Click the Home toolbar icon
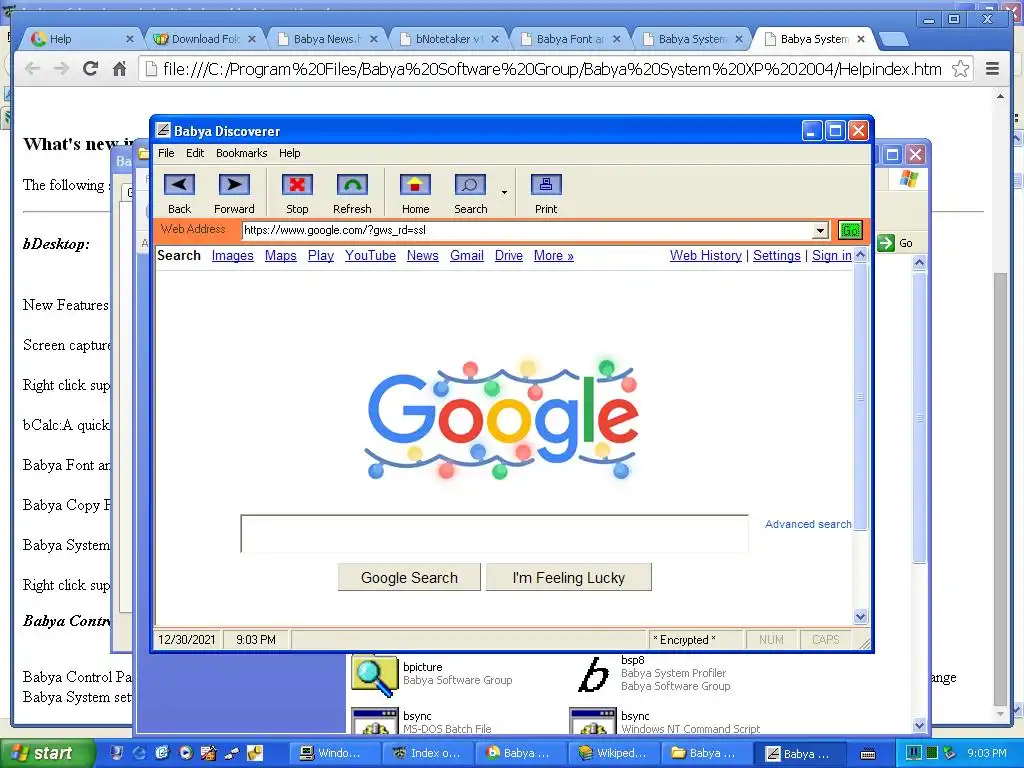Screen dimensions: 1024x768 (x=415, y=185)
